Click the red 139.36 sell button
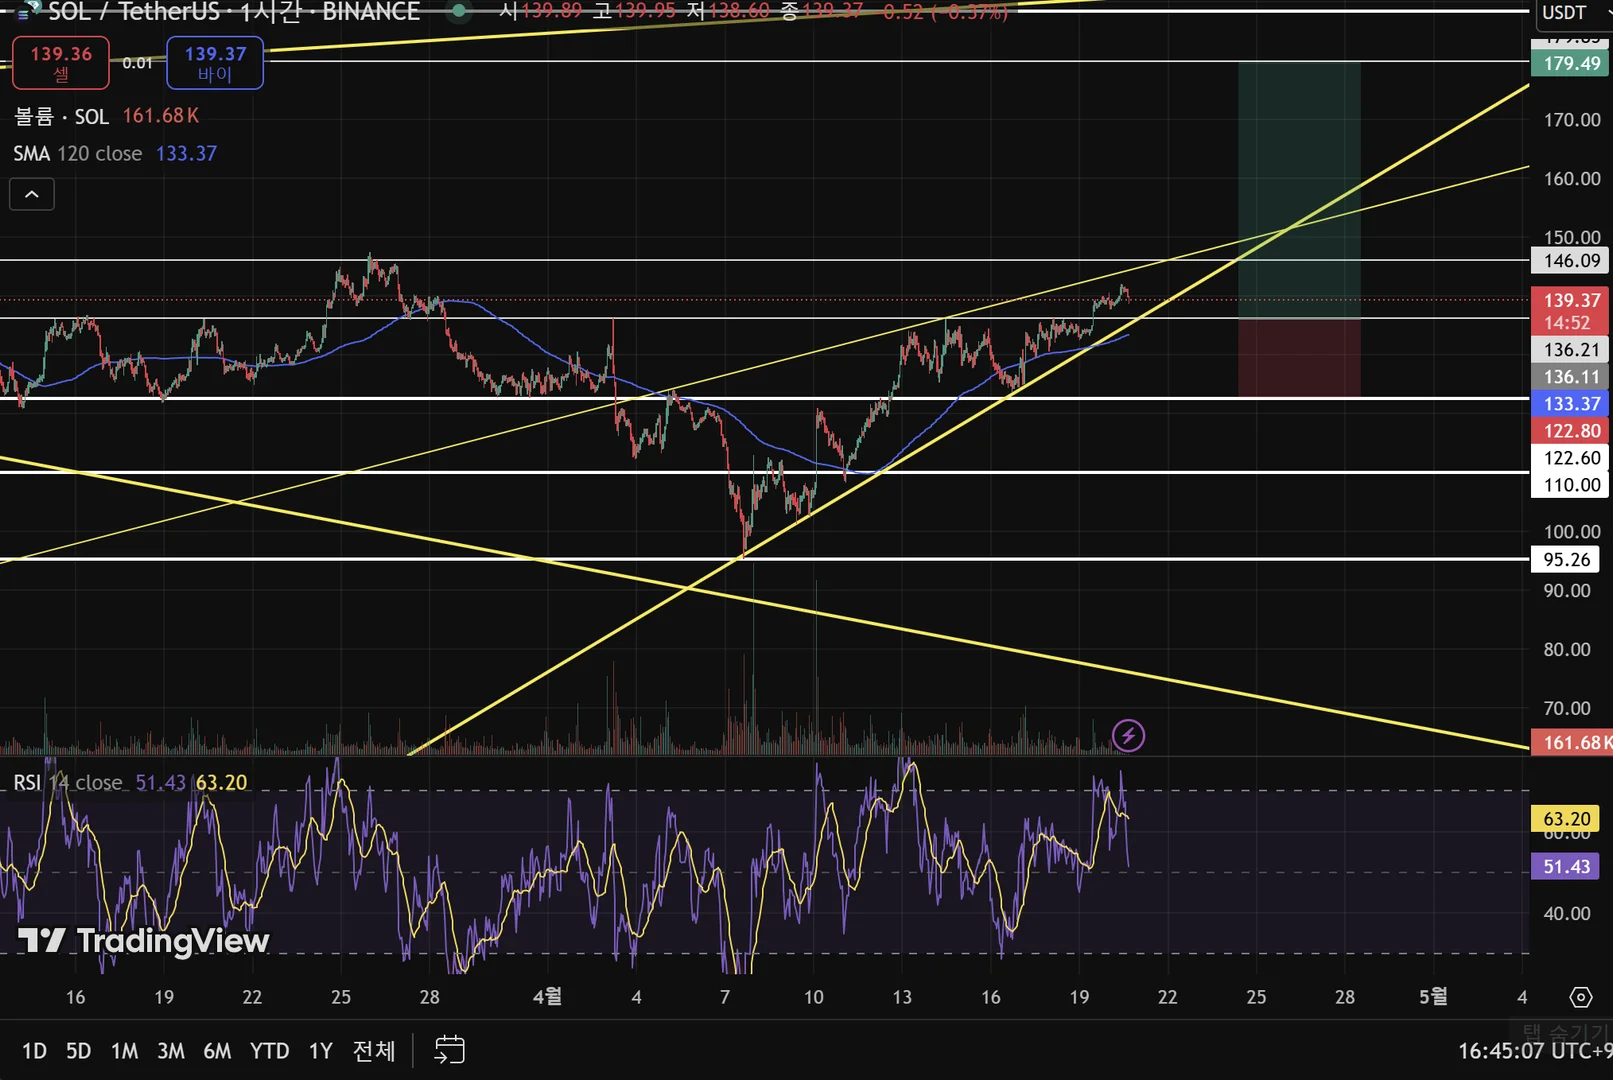This screenshot has width=1613, height=1080. (x=61, y=63)
